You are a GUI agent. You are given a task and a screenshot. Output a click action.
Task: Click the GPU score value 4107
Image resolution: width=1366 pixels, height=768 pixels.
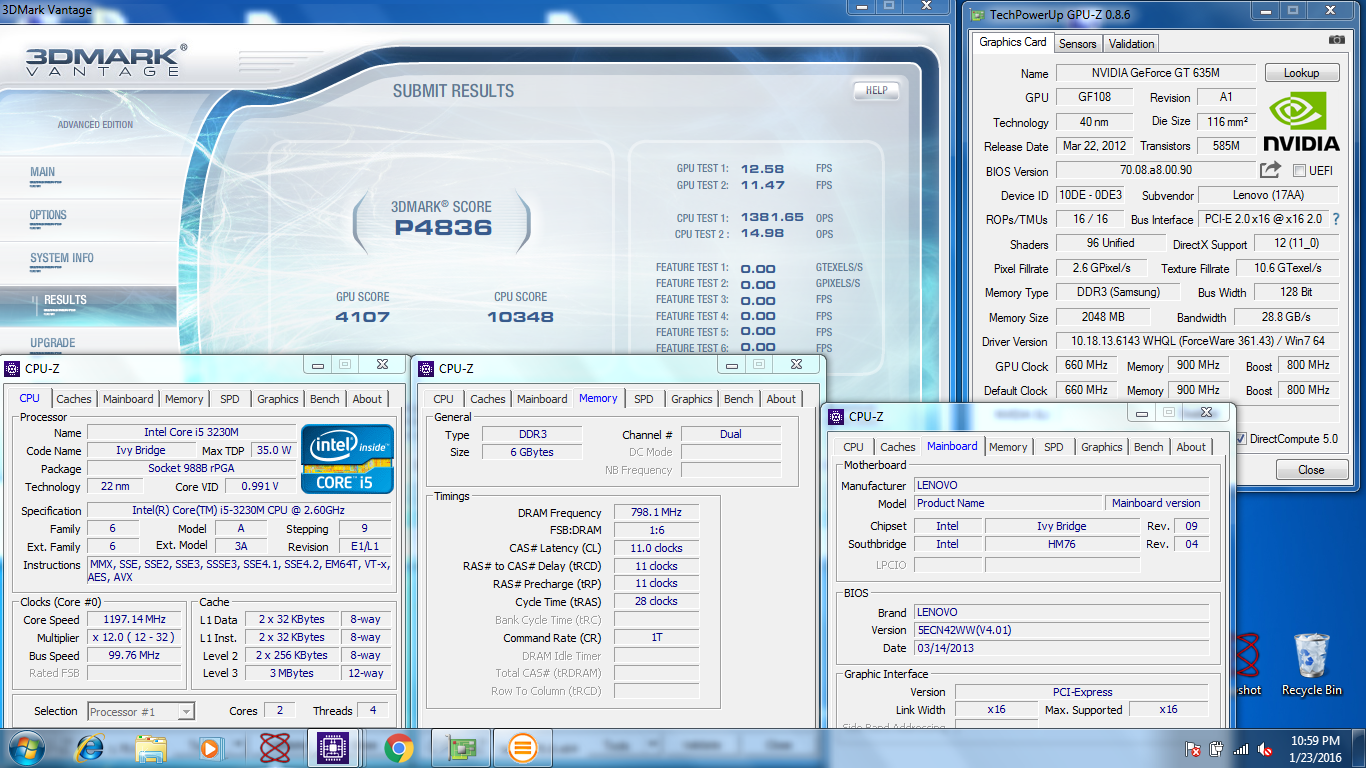click(363, 317)
